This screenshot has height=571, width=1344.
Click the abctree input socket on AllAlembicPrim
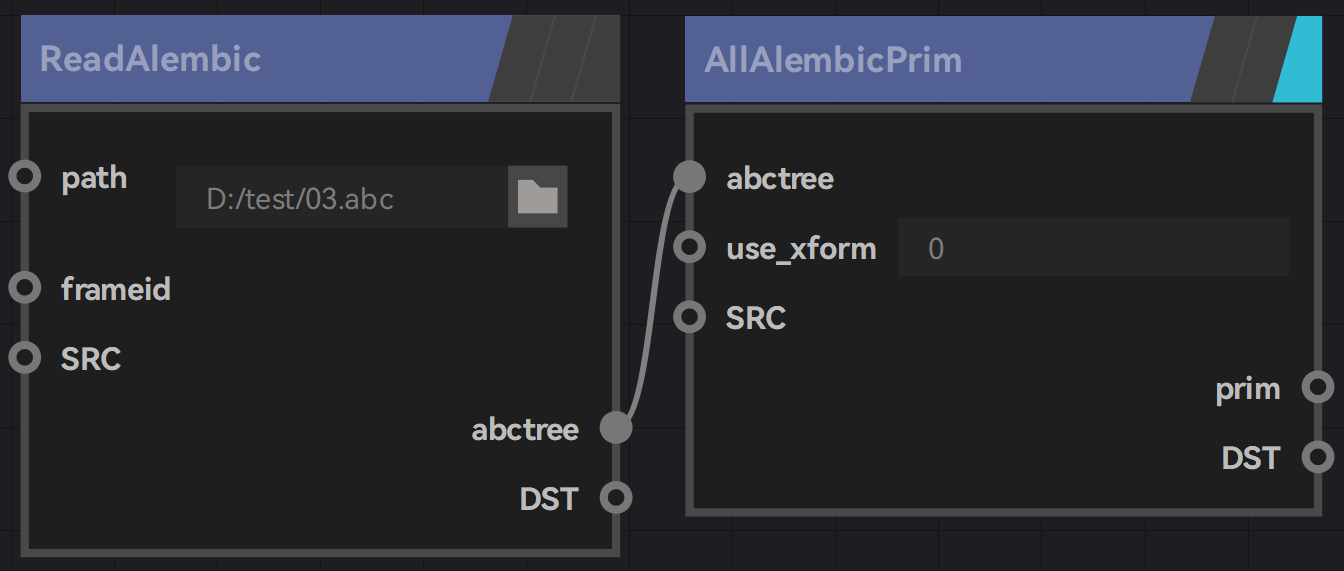click(689, 177)
